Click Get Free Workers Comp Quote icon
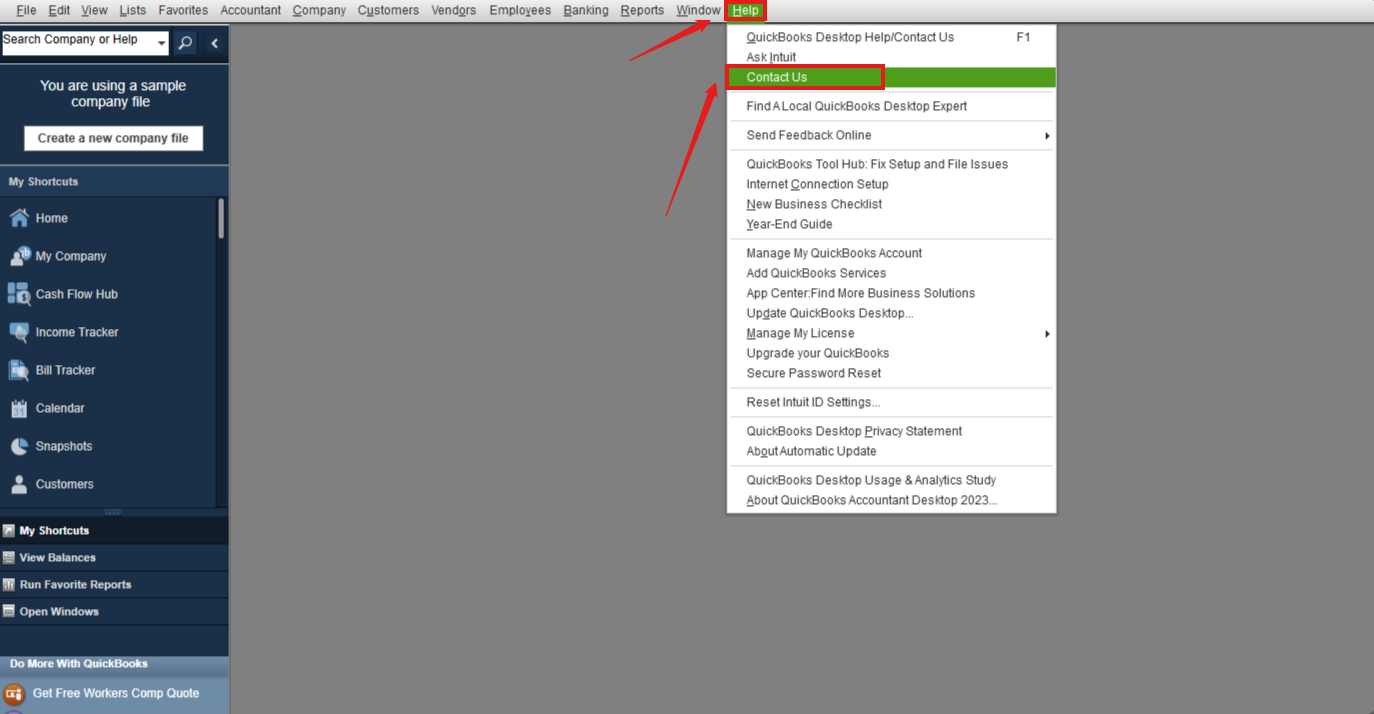The image size is (1374, 714). click(x=14, y=693)
